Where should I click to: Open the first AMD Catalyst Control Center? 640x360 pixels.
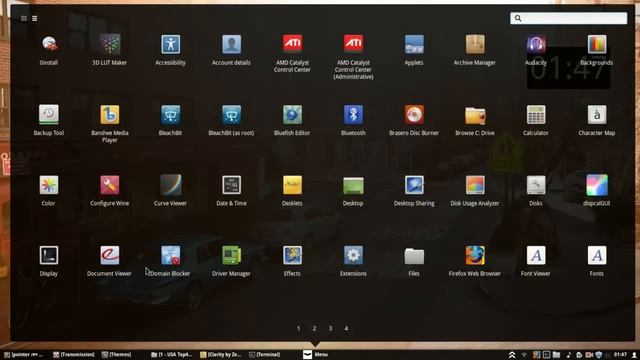[292, 53]
